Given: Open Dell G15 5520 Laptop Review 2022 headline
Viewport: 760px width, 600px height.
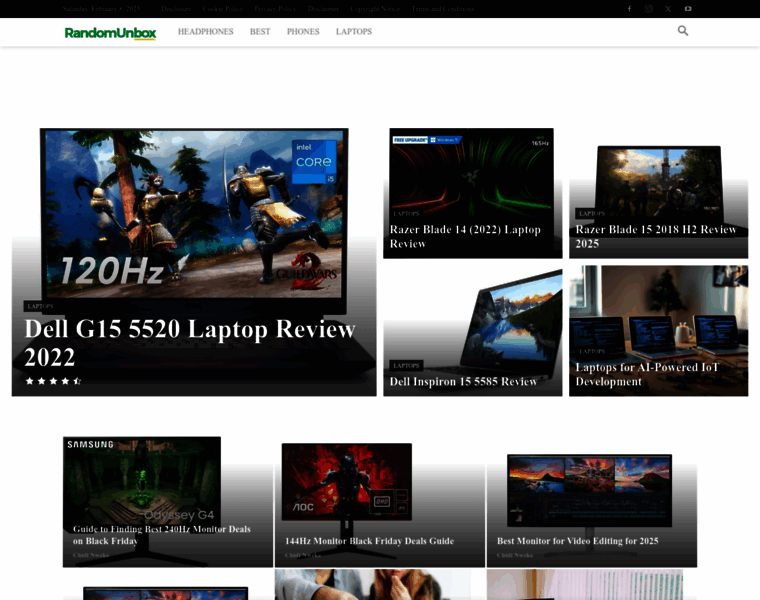Looking at the screenshot, I should (190, 343).
